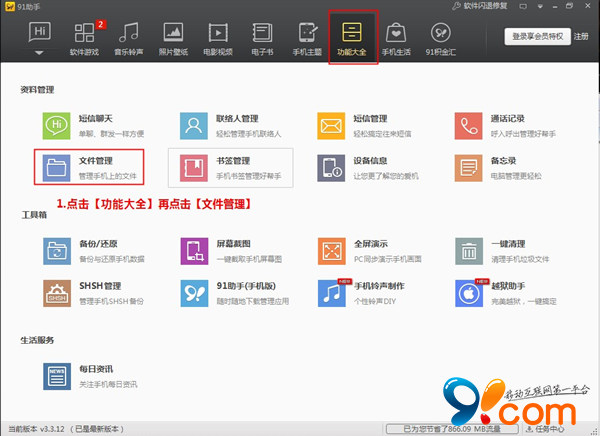The width and height of the screenshot is (600, 436).
Task: Select the 功能大全 tab
Action: pos(352,37)
